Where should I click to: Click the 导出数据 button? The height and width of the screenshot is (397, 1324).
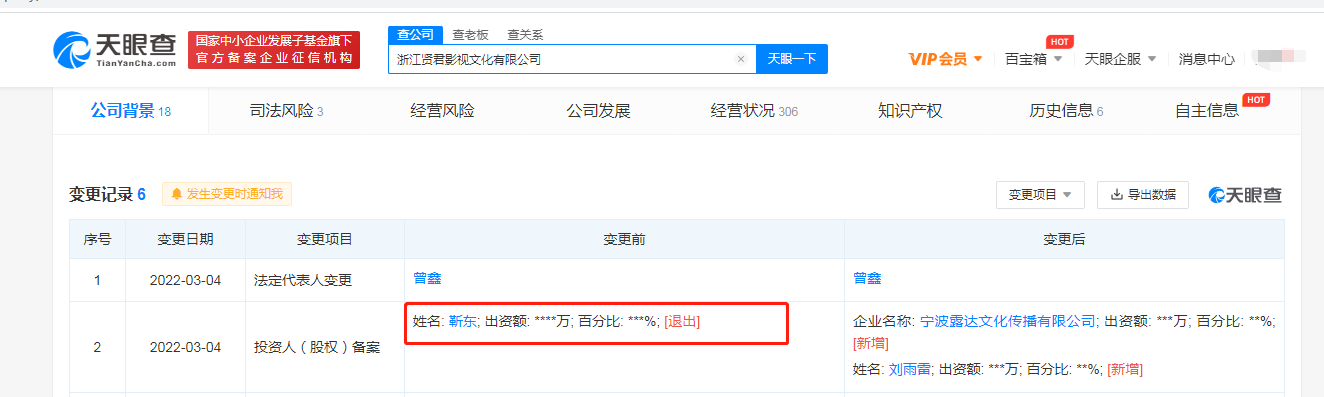(x=1143, y=195)
